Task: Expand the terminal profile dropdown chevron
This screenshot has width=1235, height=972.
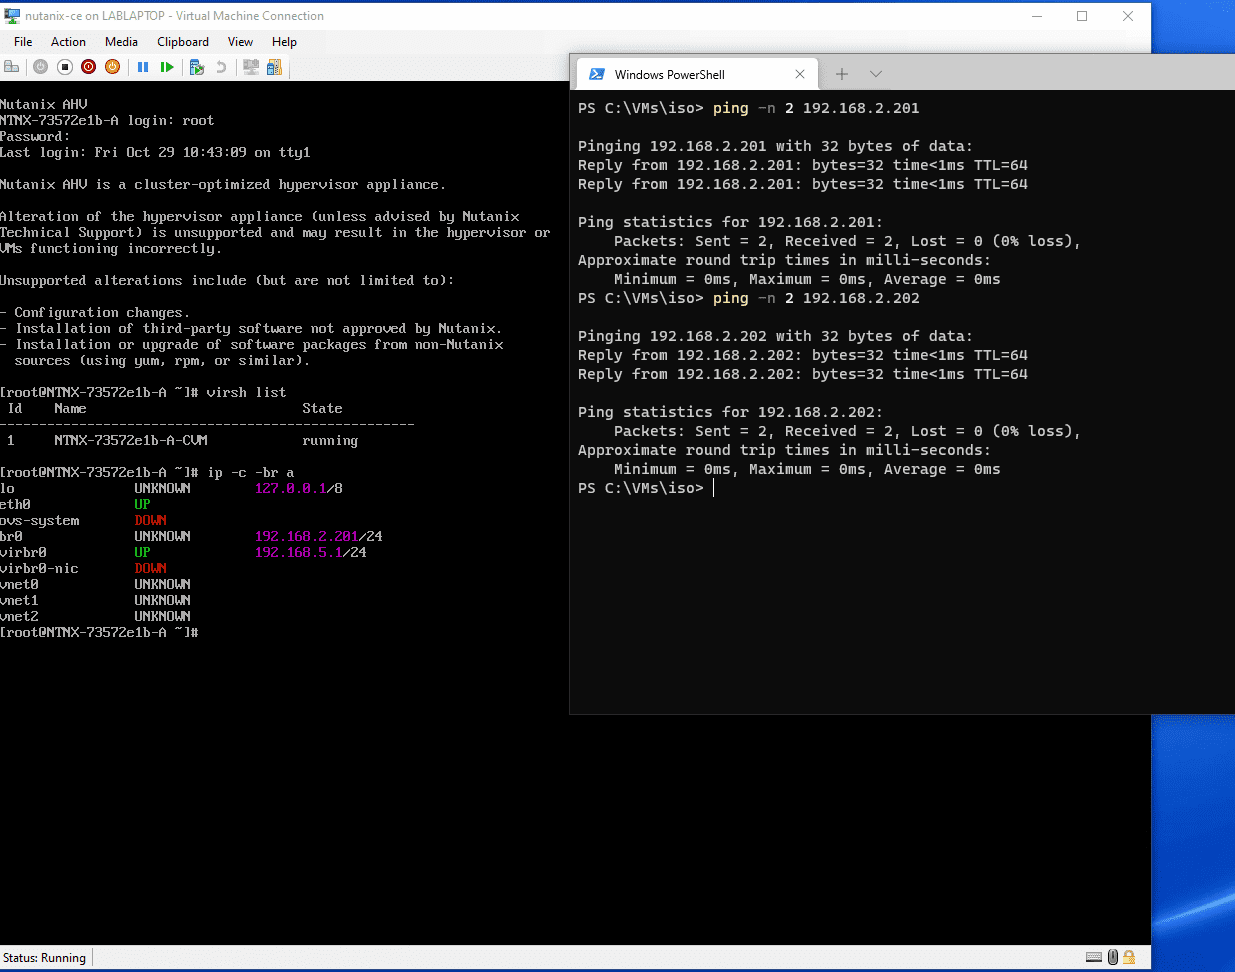Action: (876, 74)
